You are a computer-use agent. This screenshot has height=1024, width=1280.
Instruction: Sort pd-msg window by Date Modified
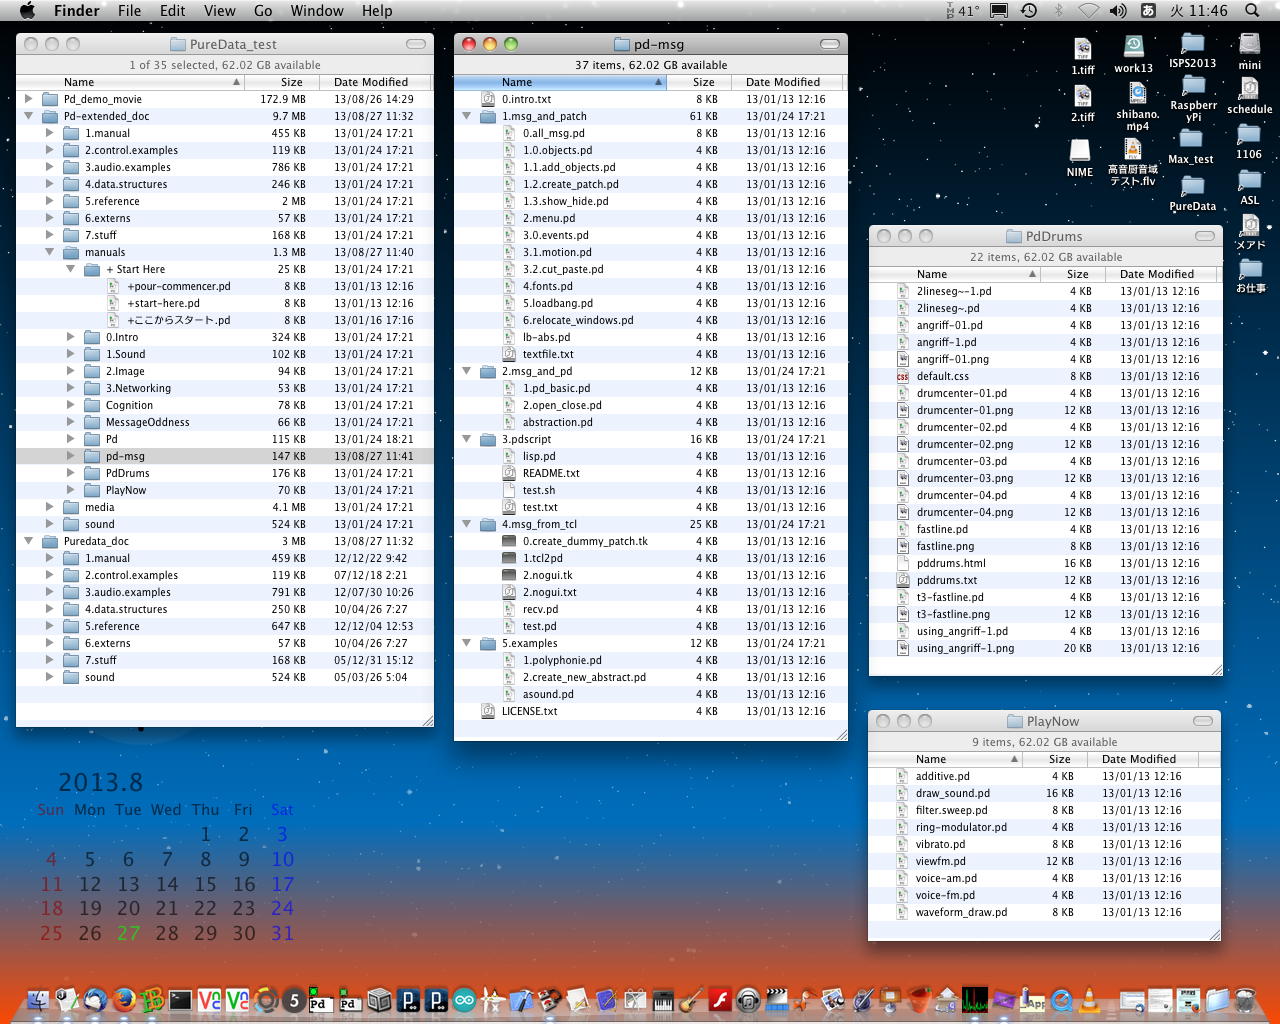[x=783, y=82]
